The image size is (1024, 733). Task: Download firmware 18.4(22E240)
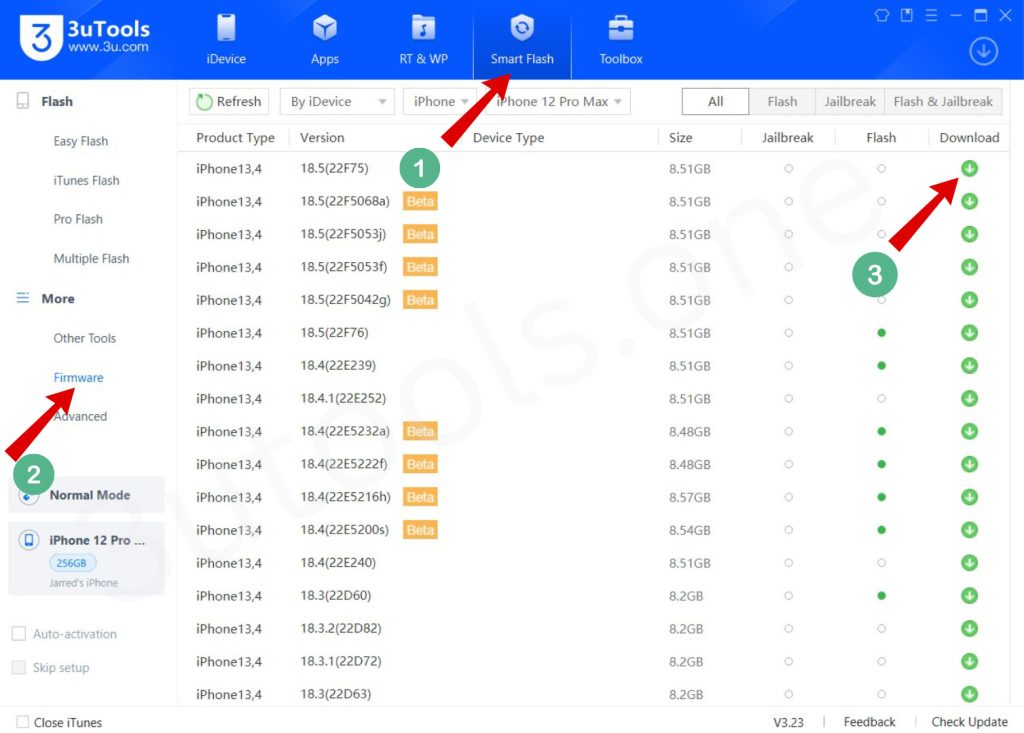tap(969, 562)
